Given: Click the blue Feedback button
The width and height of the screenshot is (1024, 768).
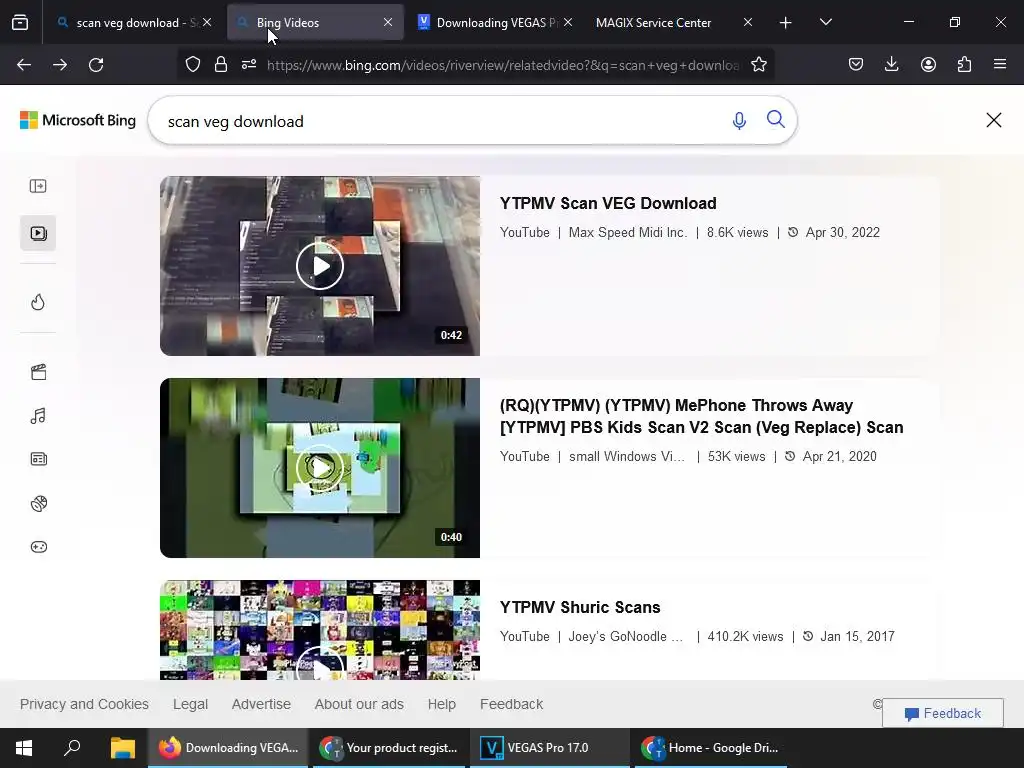Looking at the screenshot, I should 942,713.
